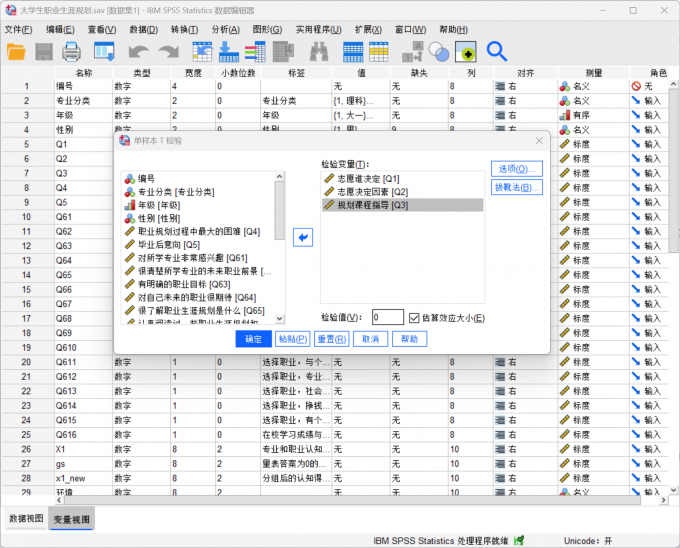Click the 测量 column header
Viewport: 680px width, 548px height.
(x=594, y=73)
